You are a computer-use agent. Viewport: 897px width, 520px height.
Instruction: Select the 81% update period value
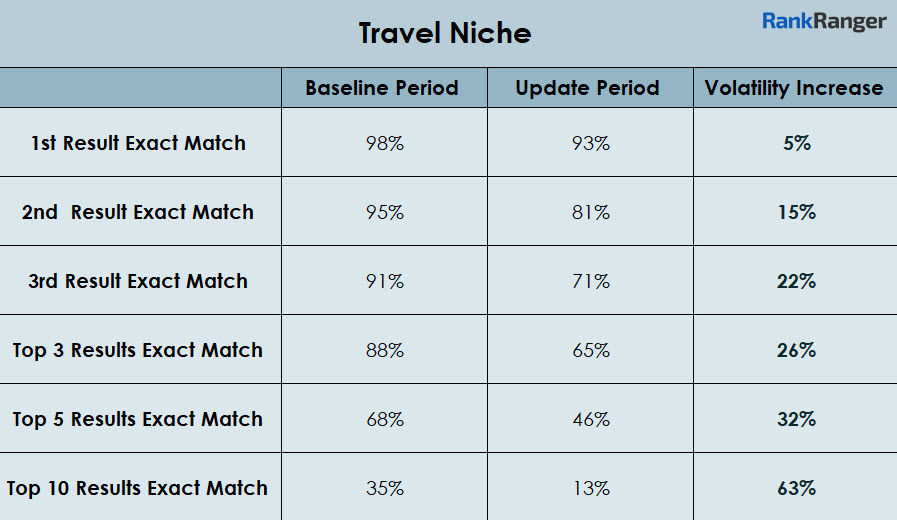tap(590, 212)
